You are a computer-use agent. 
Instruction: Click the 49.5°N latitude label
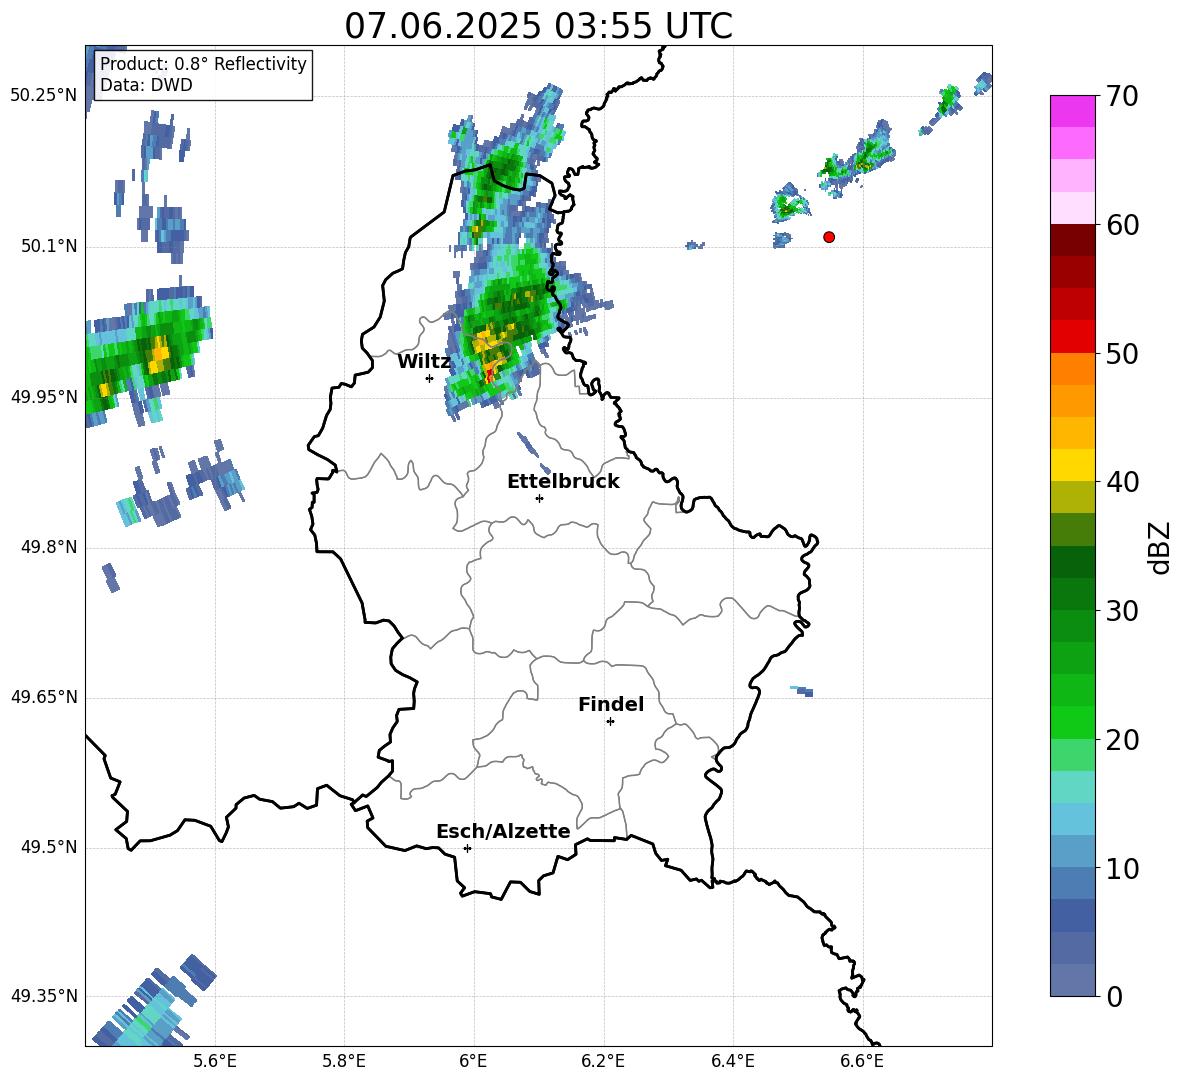point(49,847)
